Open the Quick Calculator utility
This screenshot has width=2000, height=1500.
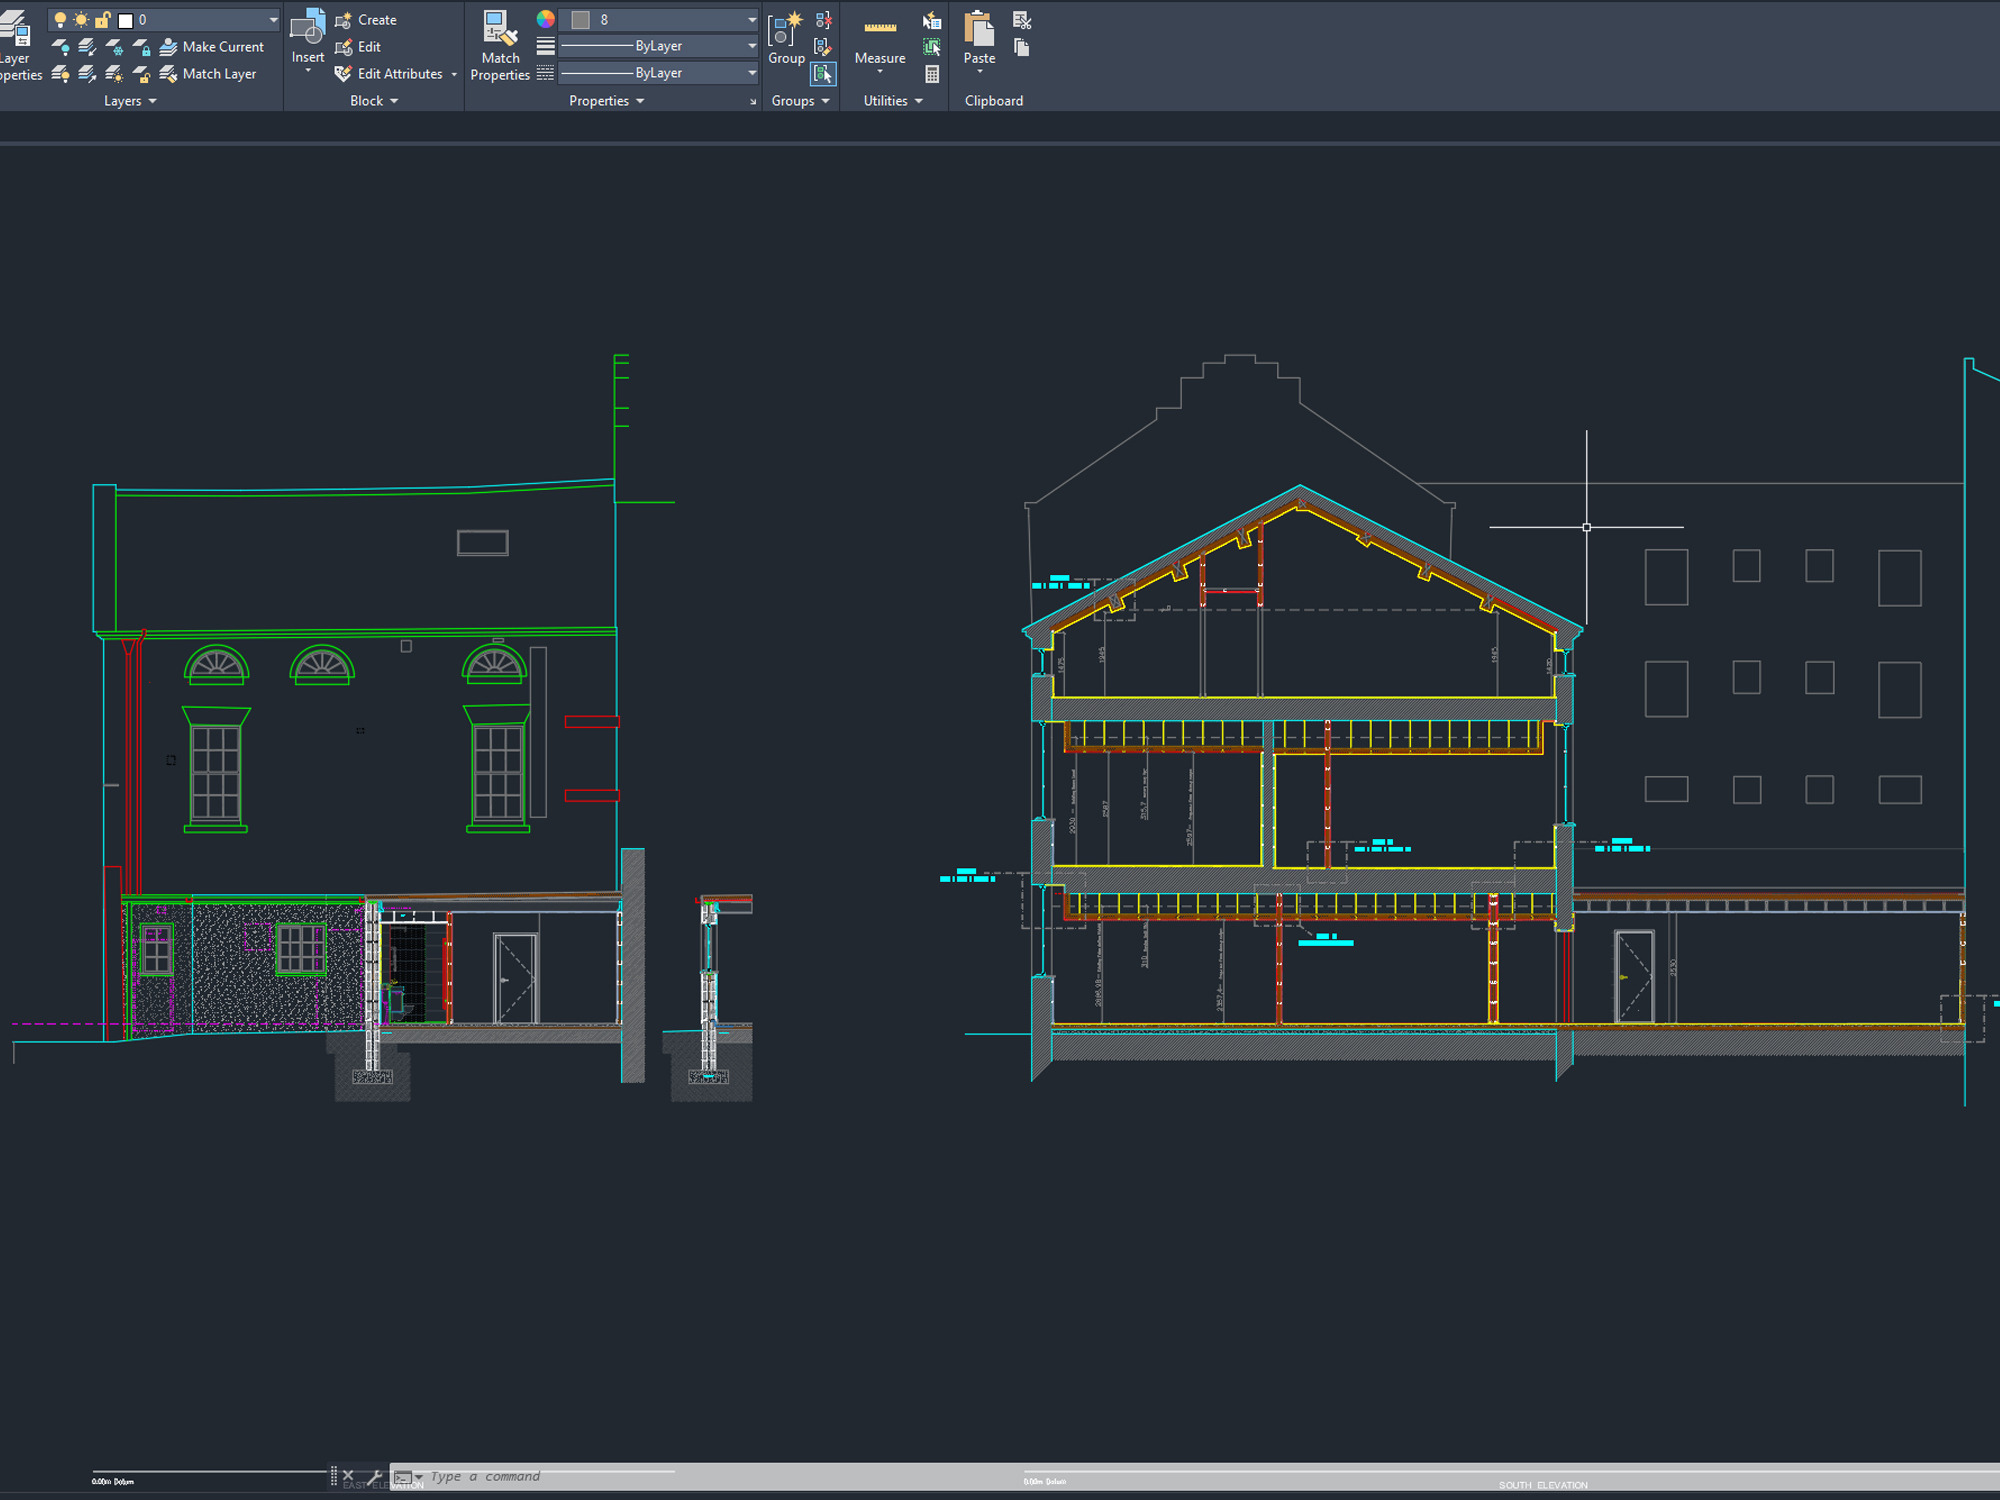[931, 73]
